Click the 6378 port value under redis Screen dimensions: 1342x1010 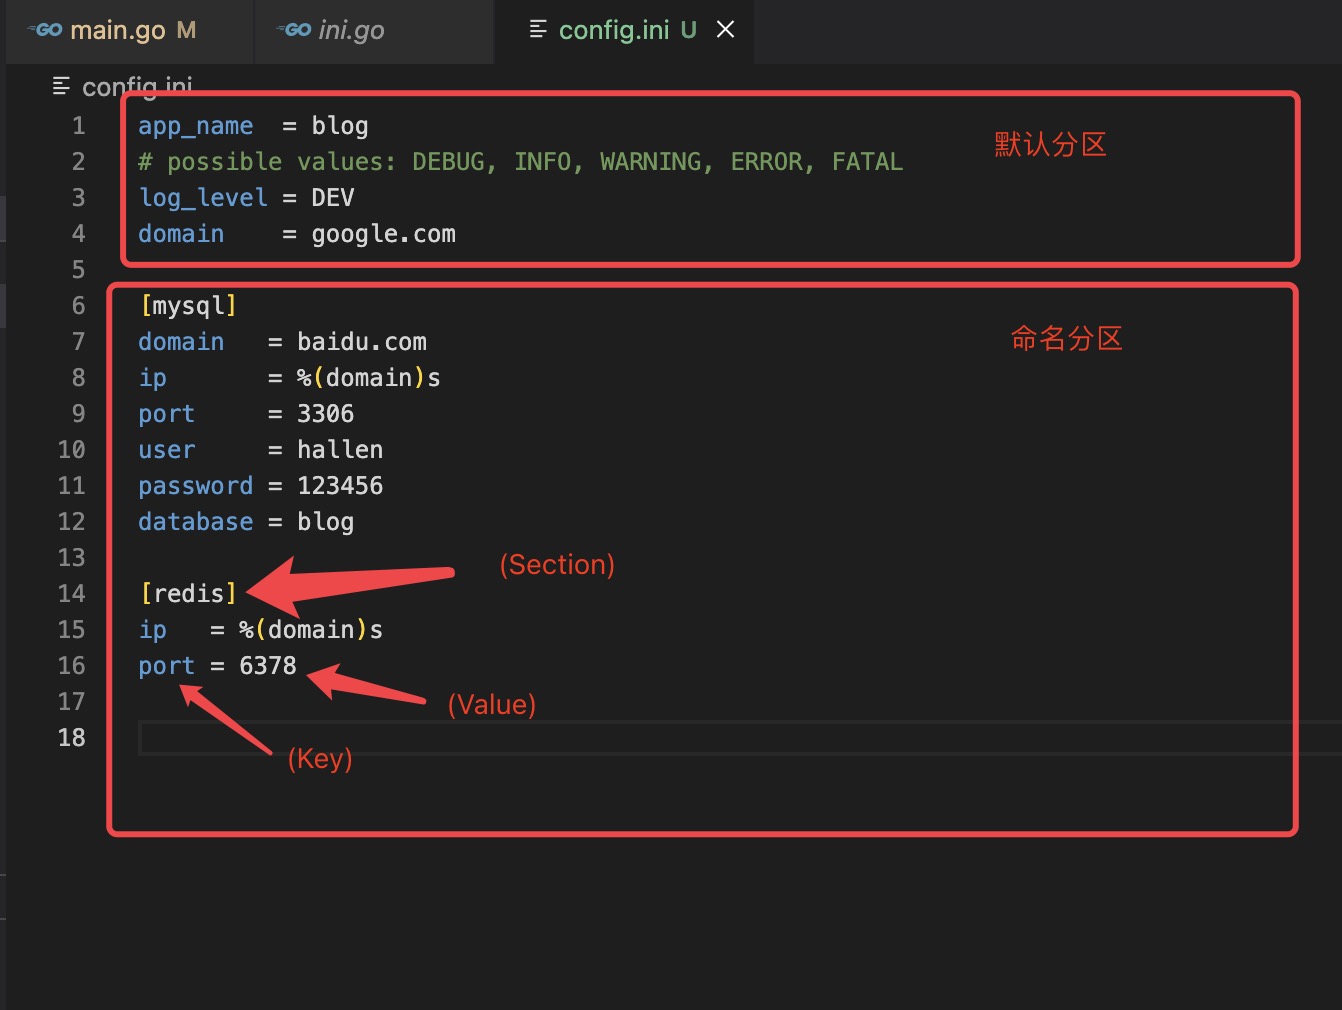(x=268, y=666)
